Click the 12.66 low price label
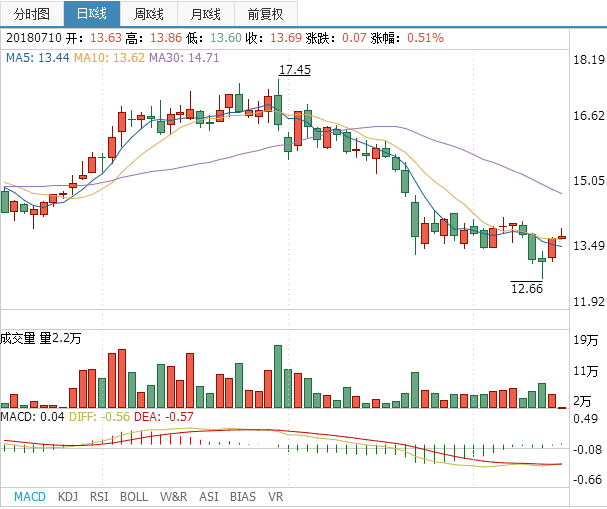This screenshot has width=607, height=509. pyautogui.click(x=527, y=288)
